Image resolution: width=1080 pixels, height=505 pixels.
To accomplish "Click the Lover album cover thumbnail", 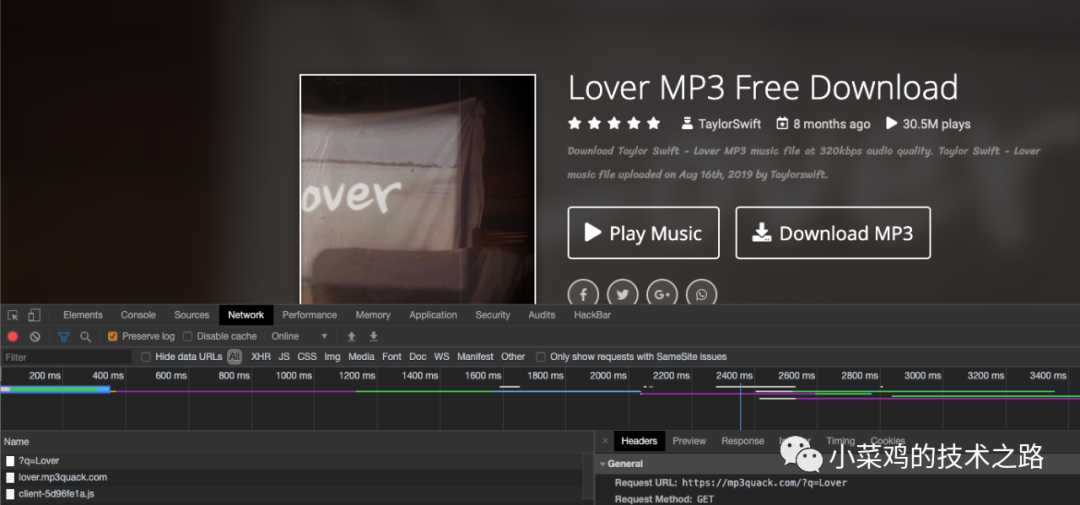I will (417, 189).
